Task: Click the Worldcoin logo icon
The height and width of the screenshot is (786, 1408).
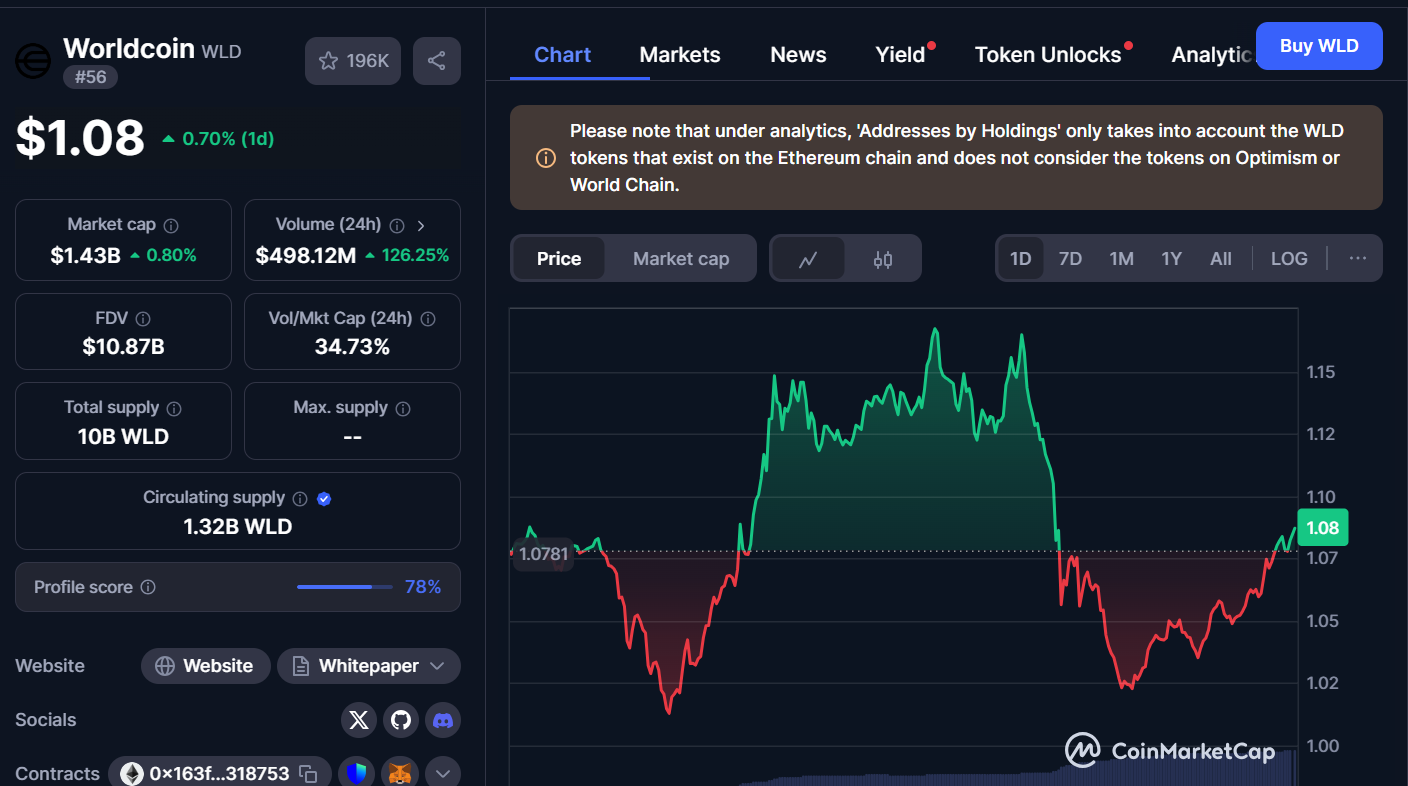Action: (x=33, y=61)
